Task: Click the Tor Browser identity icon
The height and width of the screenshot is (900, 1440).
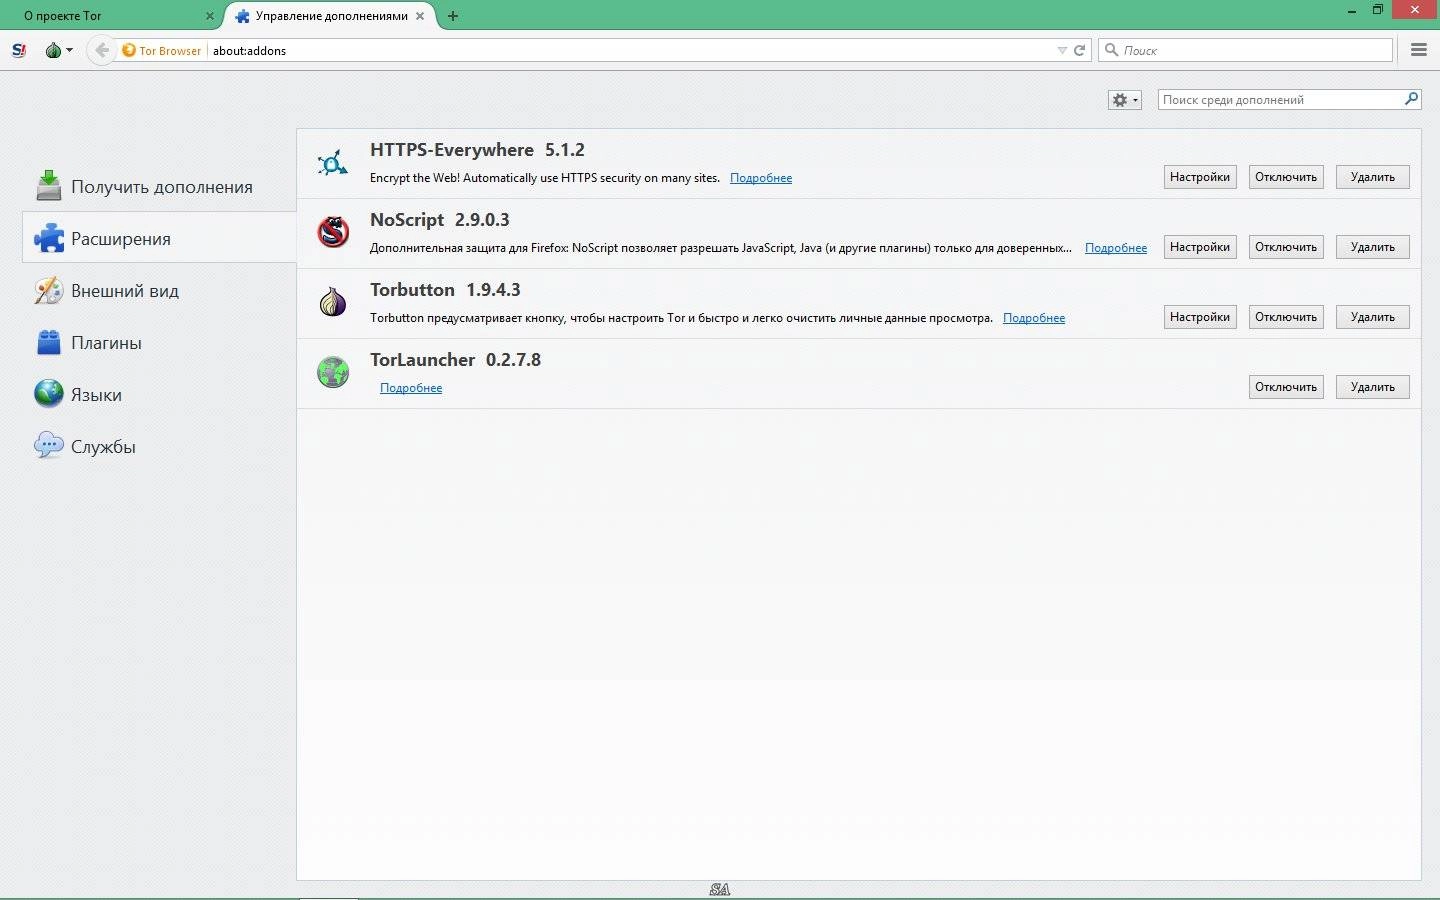Action: [129, 50]
